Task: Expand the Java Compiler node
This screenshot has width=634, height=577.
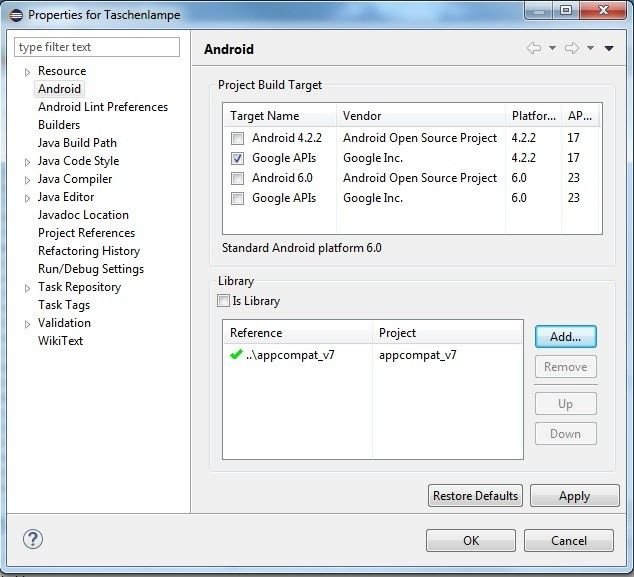Action: 27,180
